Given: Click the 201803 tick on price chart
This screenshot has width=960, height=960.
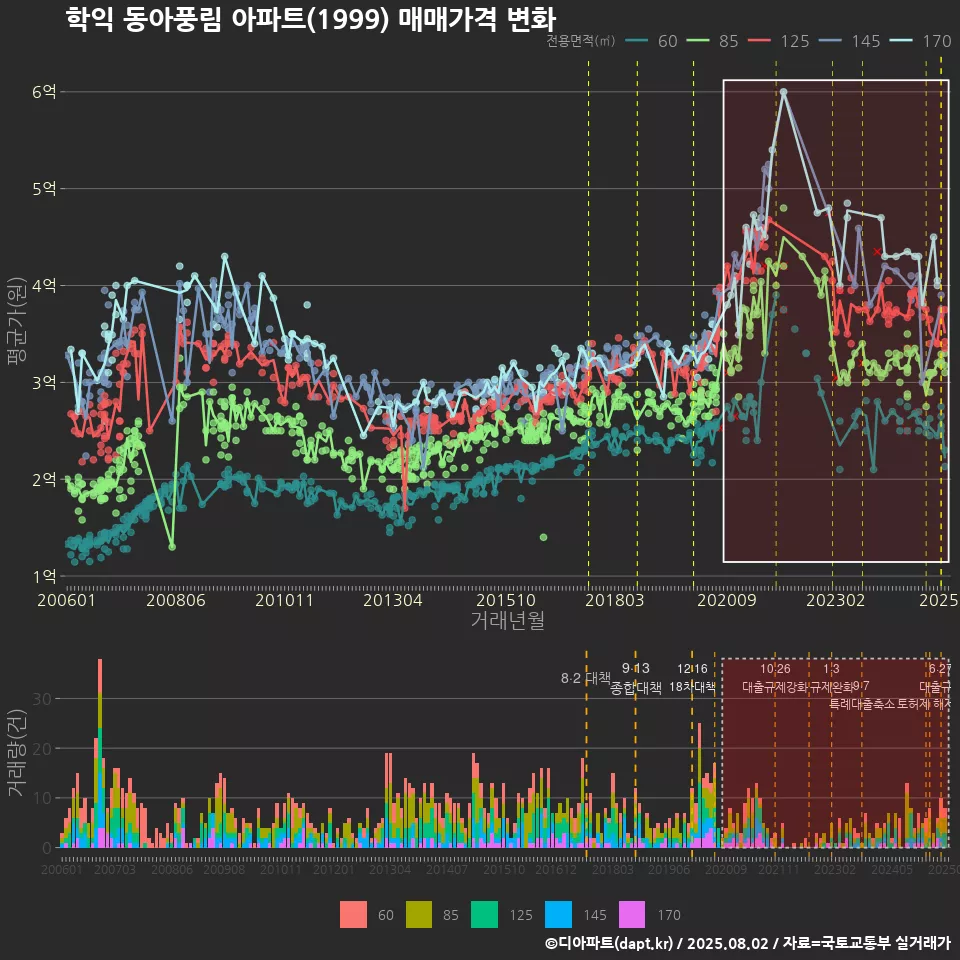Looking at the screenshot, I should pyautogui.click(x=615, y=600).
